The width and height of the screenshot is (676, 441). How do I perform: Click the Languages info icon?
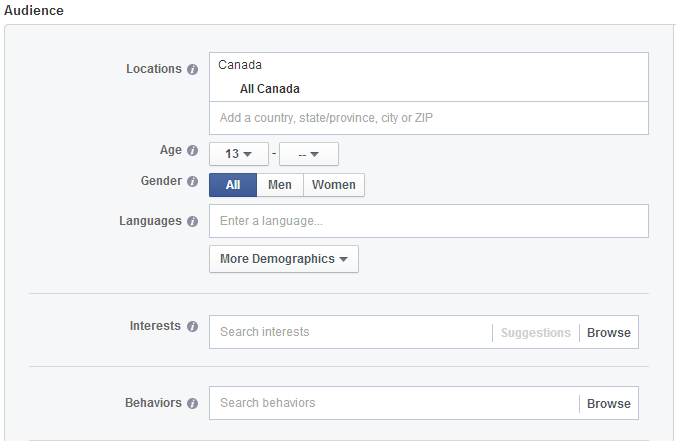[x=192, y=222]
